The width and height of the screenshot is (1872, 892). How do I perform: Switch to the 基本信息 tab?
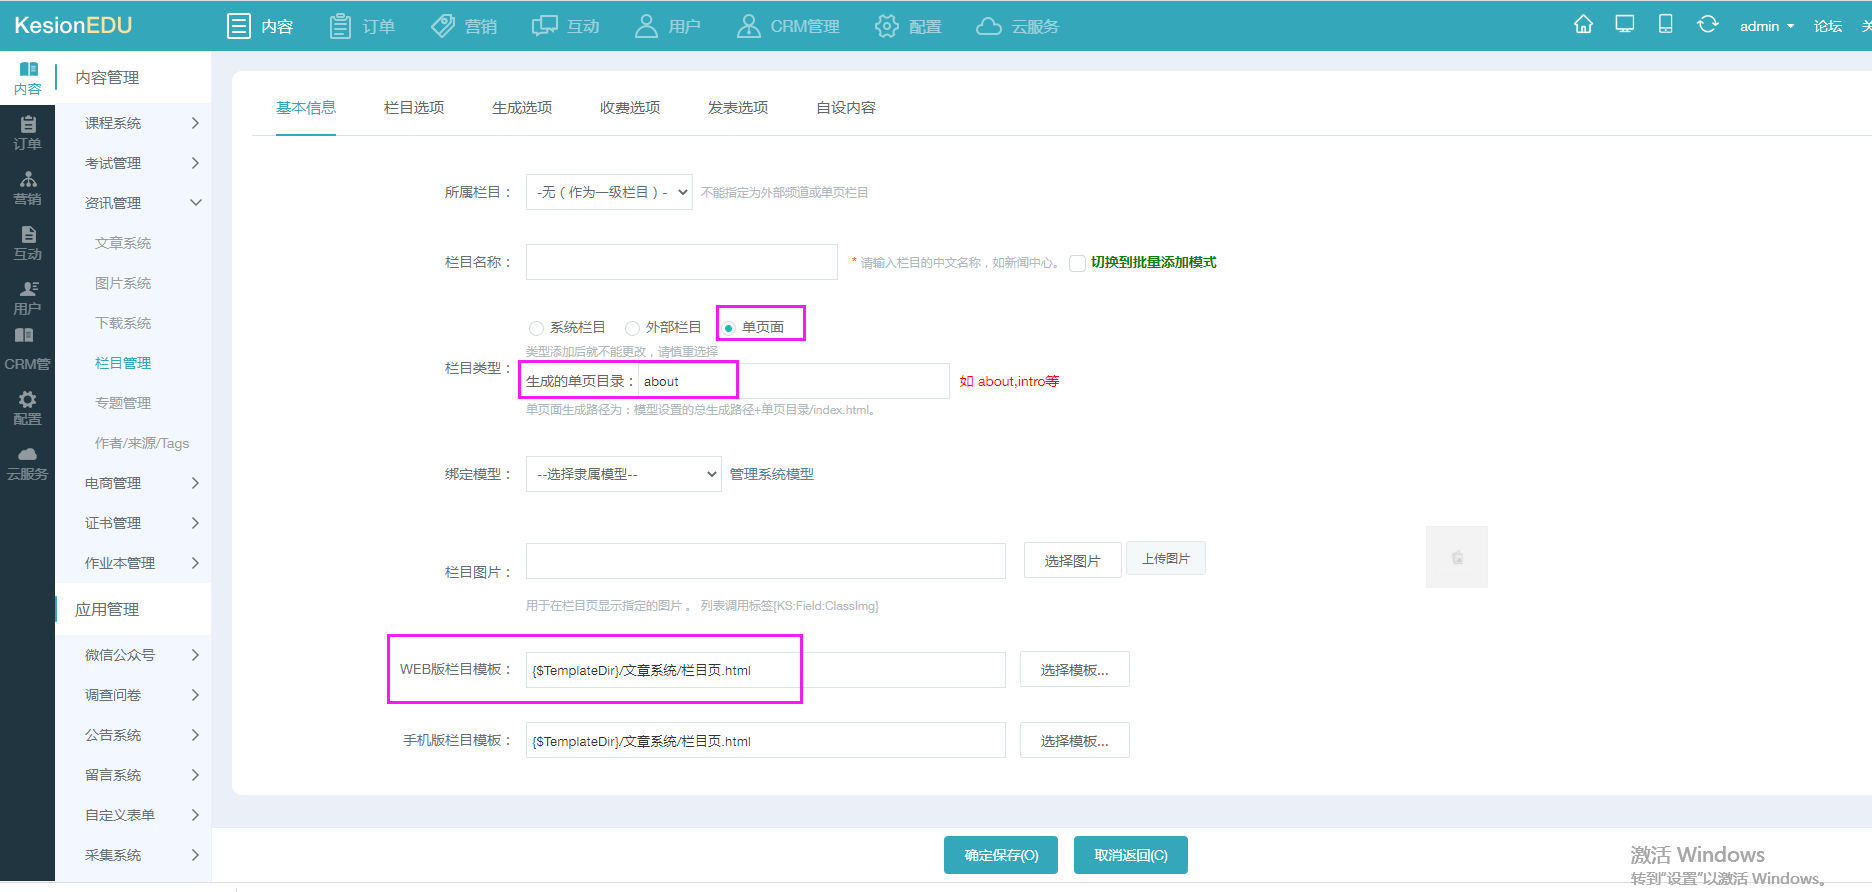(306, 107)
